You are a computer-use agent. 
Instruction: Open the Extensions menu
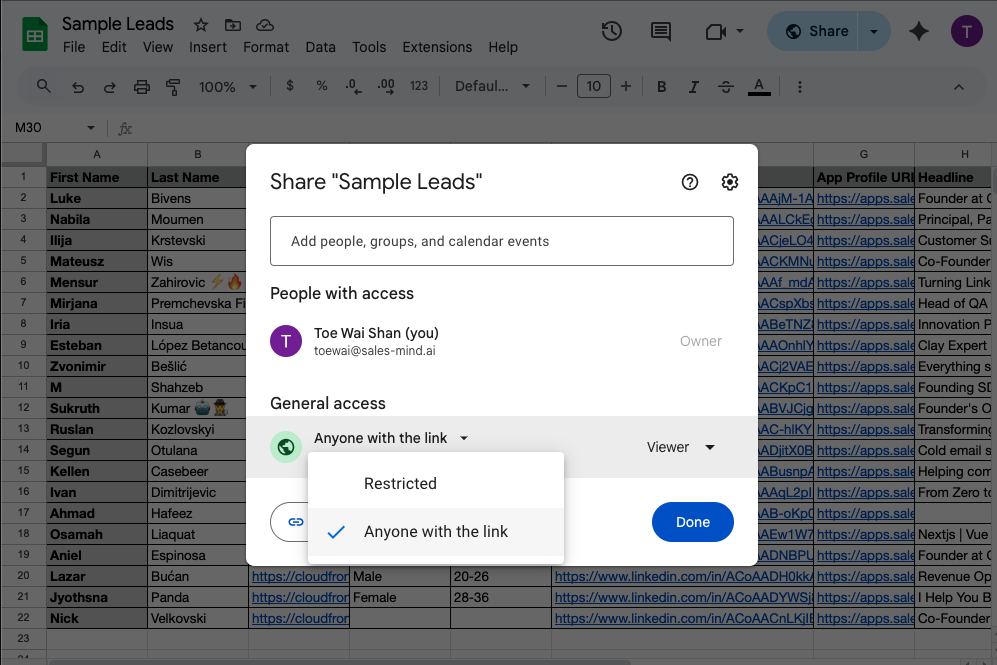click(x=437, y=47)
